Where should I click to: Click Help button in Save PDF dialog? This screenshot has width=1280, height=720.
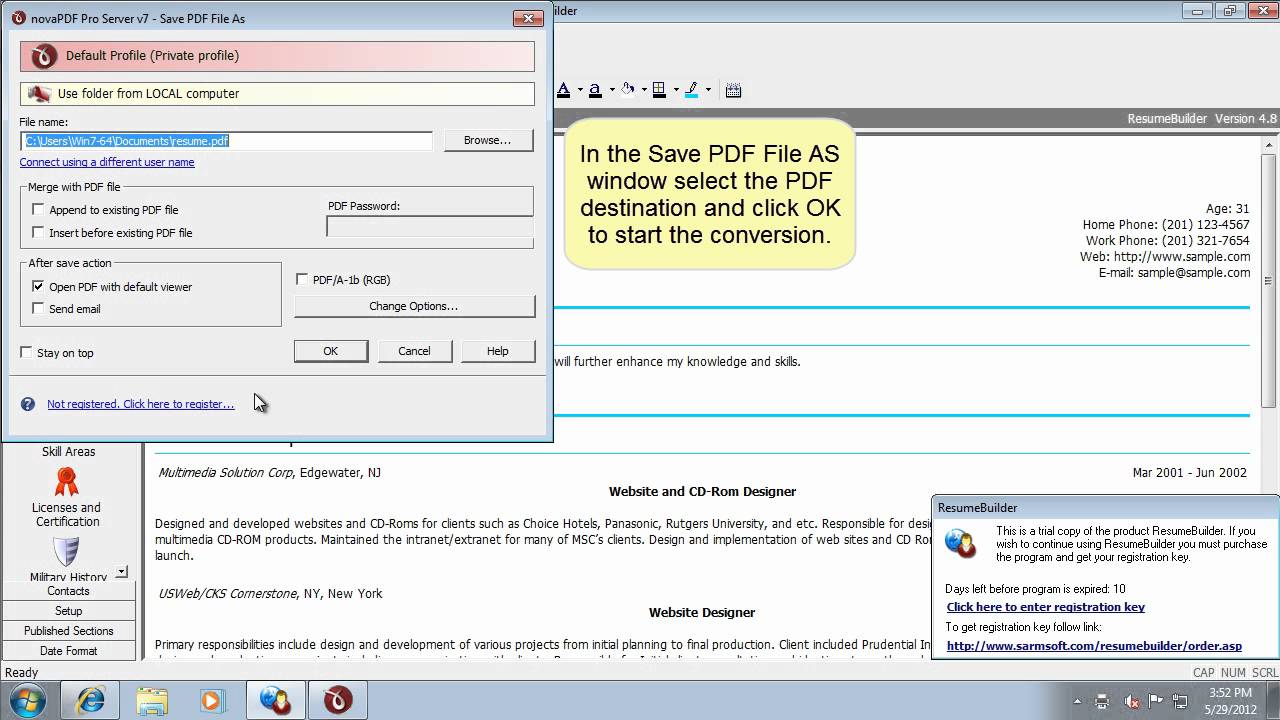click(x=498, y=351)
